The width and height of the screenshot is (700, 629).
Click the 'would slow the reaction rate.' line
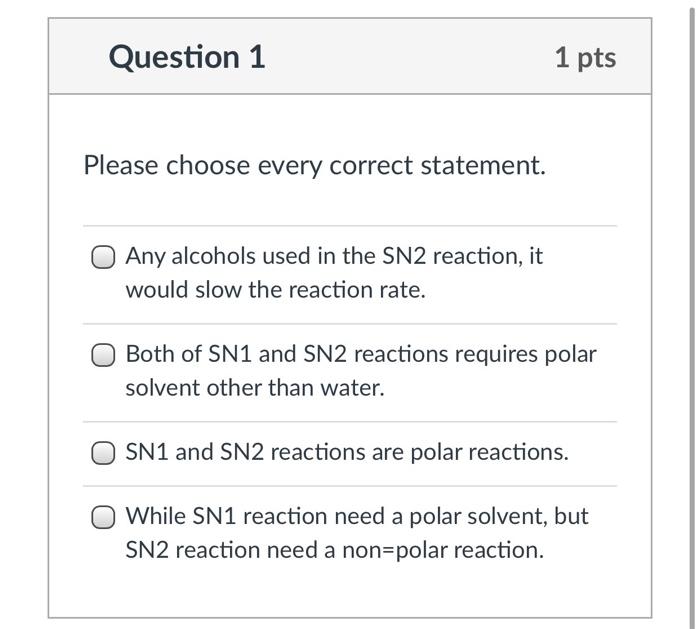point(275,290)
